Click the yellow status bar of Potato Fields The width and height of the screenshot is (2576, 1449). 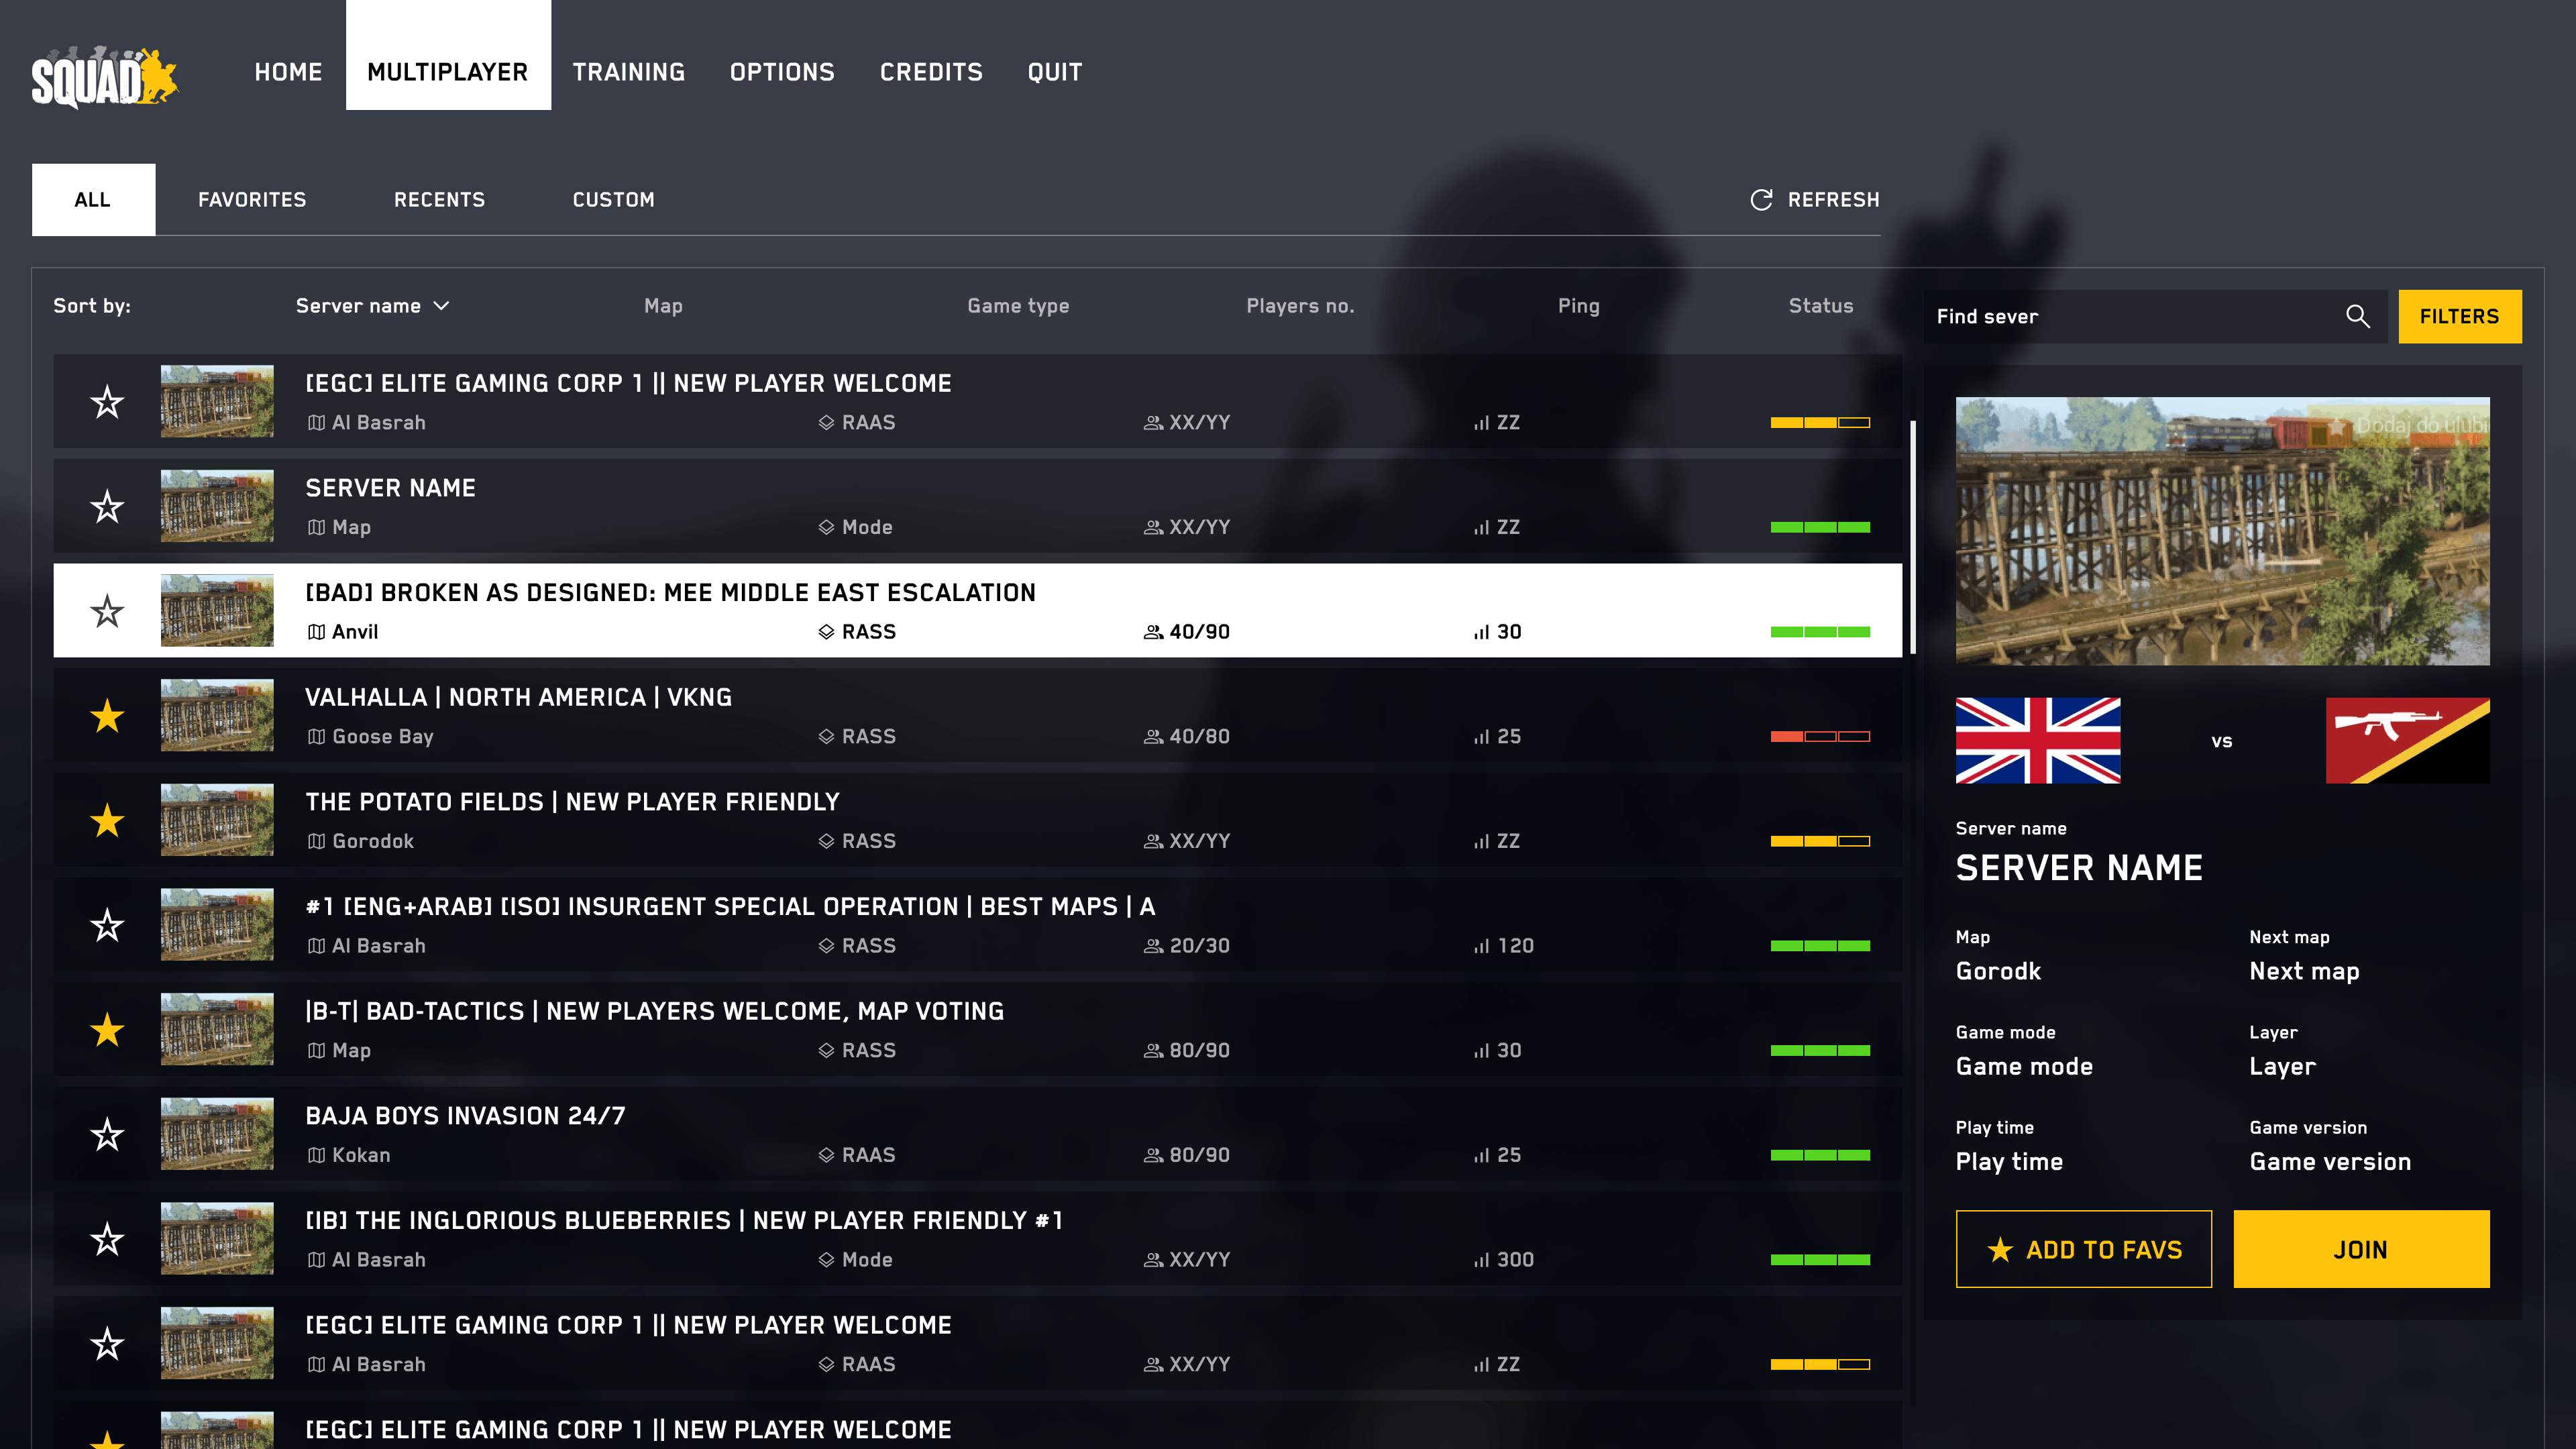click(1820, 841)
